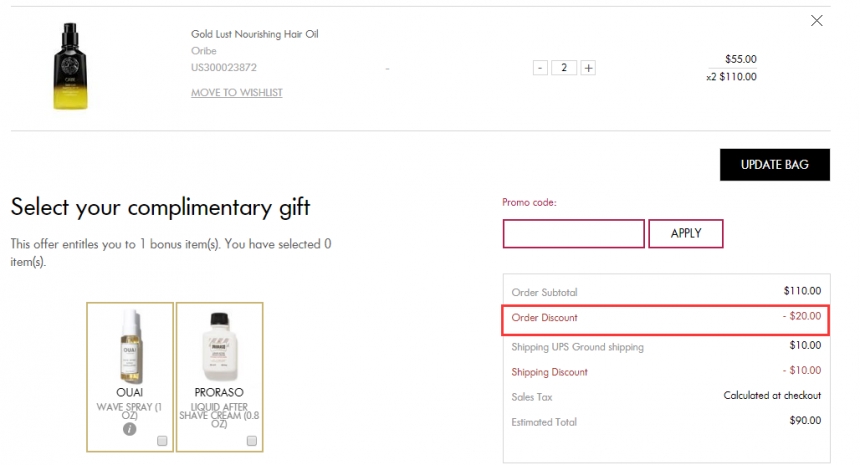The height and width of the screenshot is (465, 860).
Task: Click the product SKU US300023872
Action: (x=223, y=68)
